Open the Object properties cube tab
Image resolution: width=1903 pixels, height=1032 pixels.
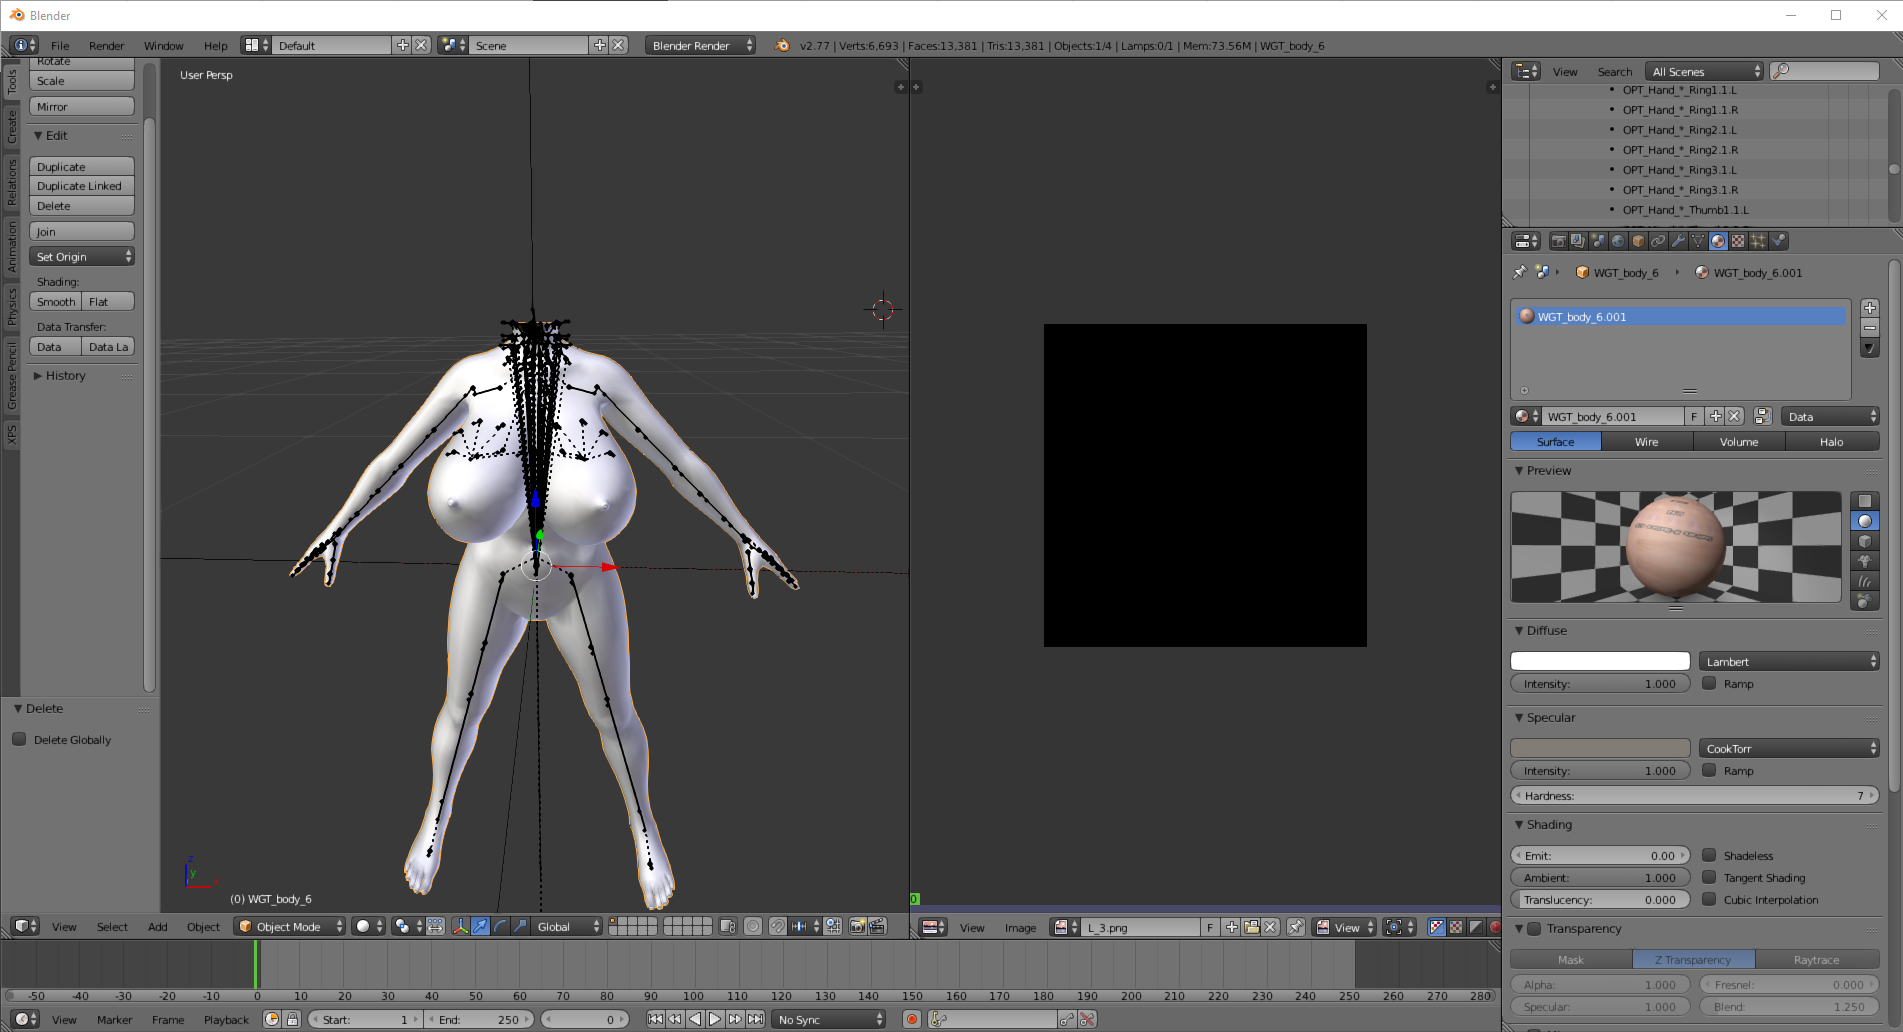1638,241
